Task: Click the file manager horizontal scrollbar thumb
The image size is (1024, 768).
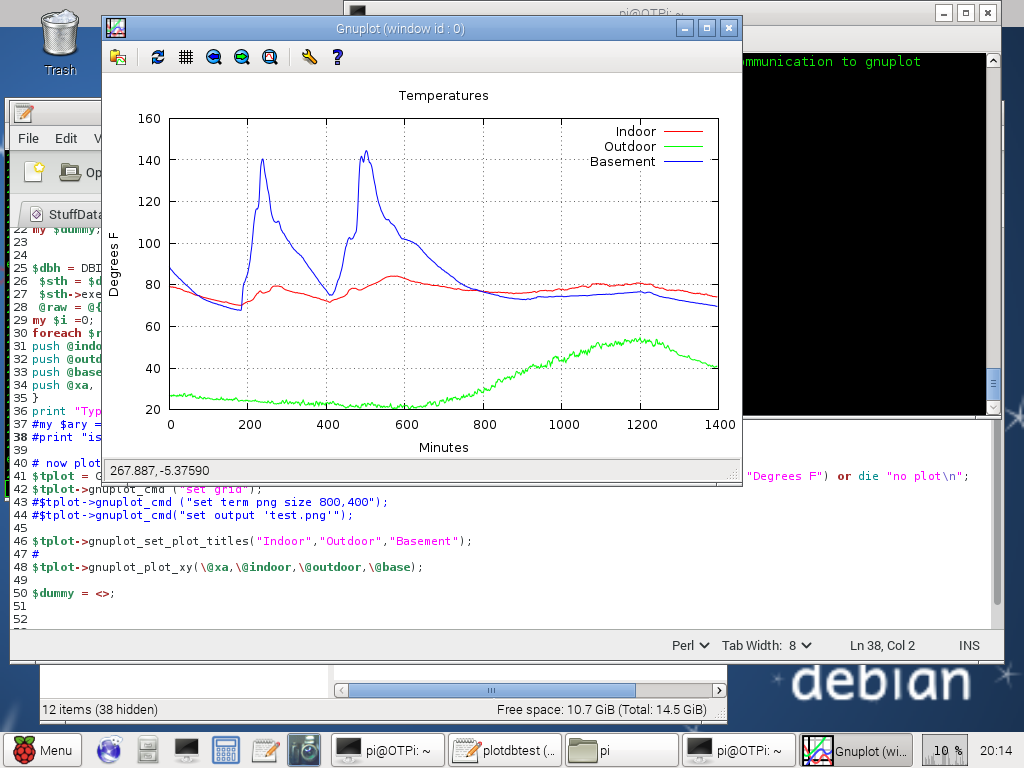Action: coord(491,690)
